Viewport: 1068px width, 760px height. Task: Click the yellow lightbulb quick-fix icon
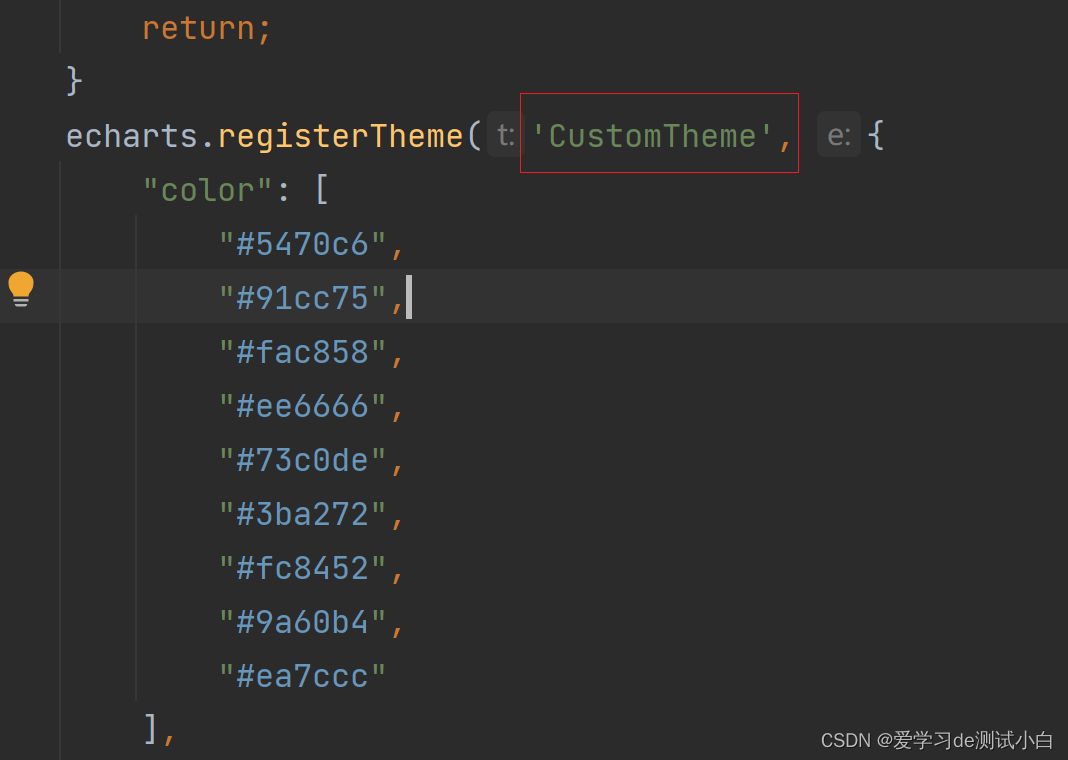(x=21, y=289)
